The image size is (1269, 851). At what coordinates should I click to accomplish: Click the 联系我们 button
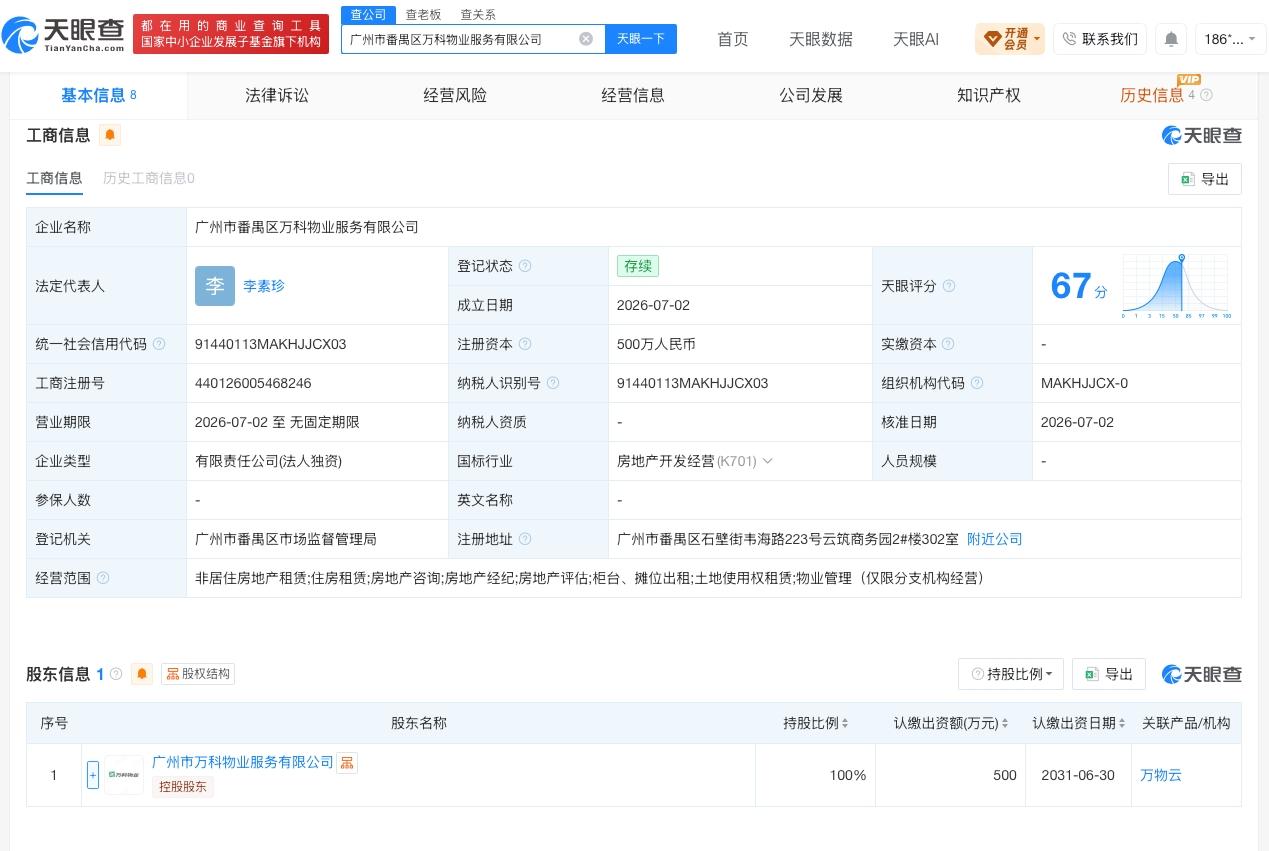[1100, 39]
